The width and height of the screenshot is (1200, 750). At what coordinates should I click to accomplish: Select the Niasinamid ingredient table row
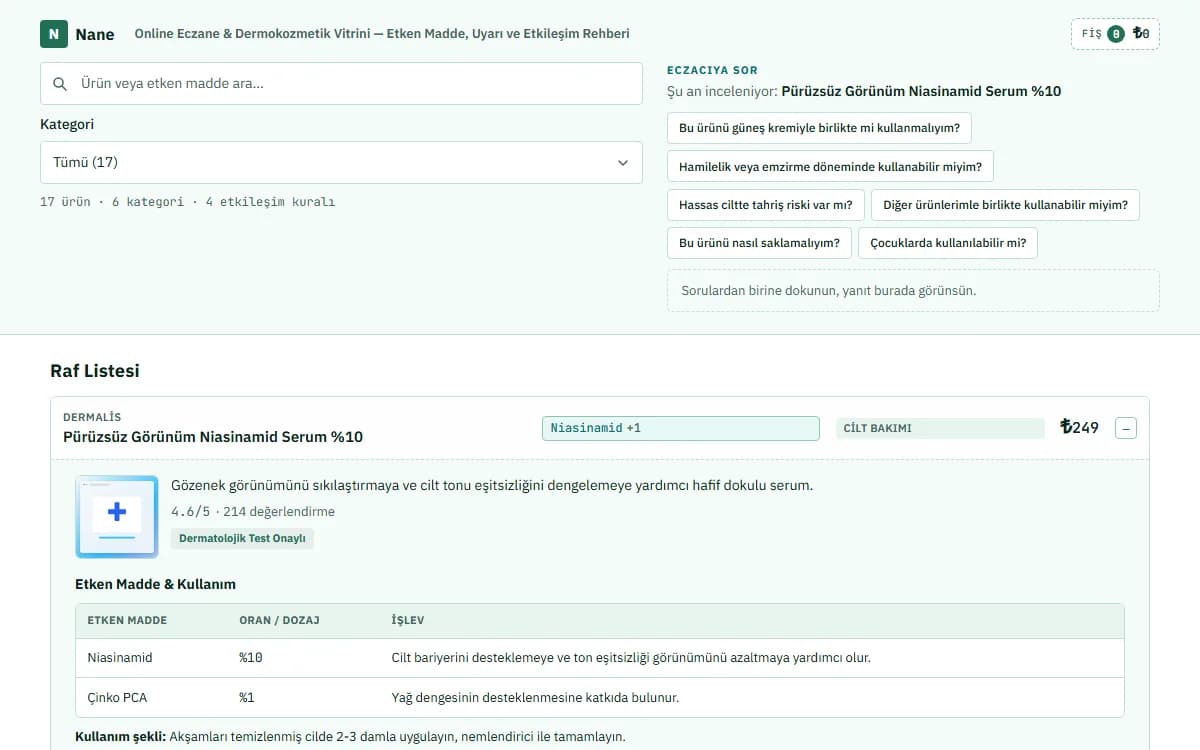pos(600,658)
